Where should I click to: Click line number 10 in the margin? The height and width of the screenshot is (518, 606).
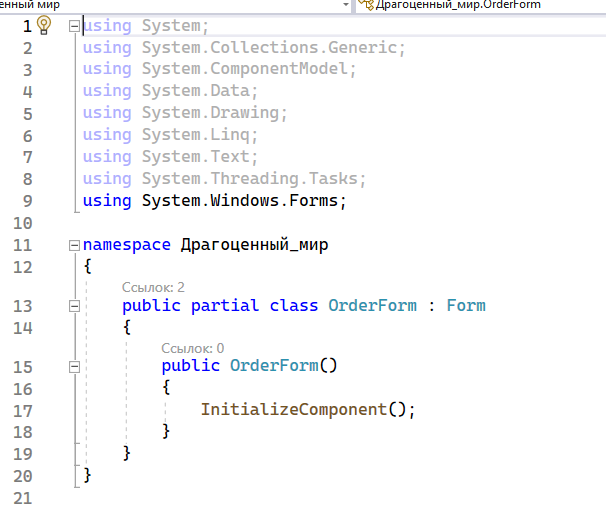pos(23,223)
